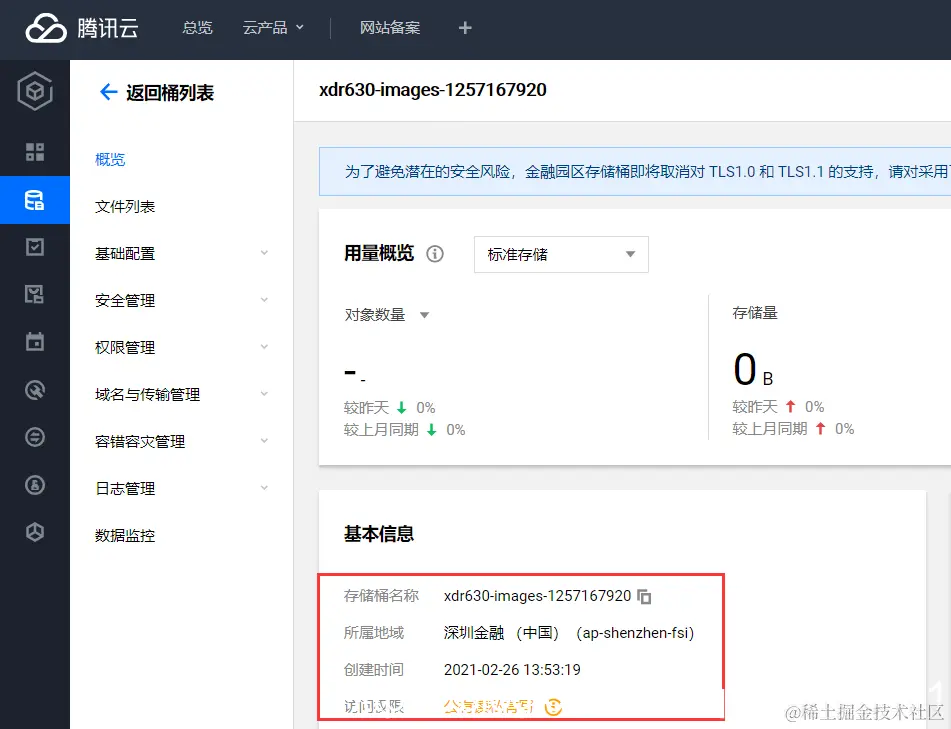
Task: Click the 存储量 label
Action: (x=754, y=313)
